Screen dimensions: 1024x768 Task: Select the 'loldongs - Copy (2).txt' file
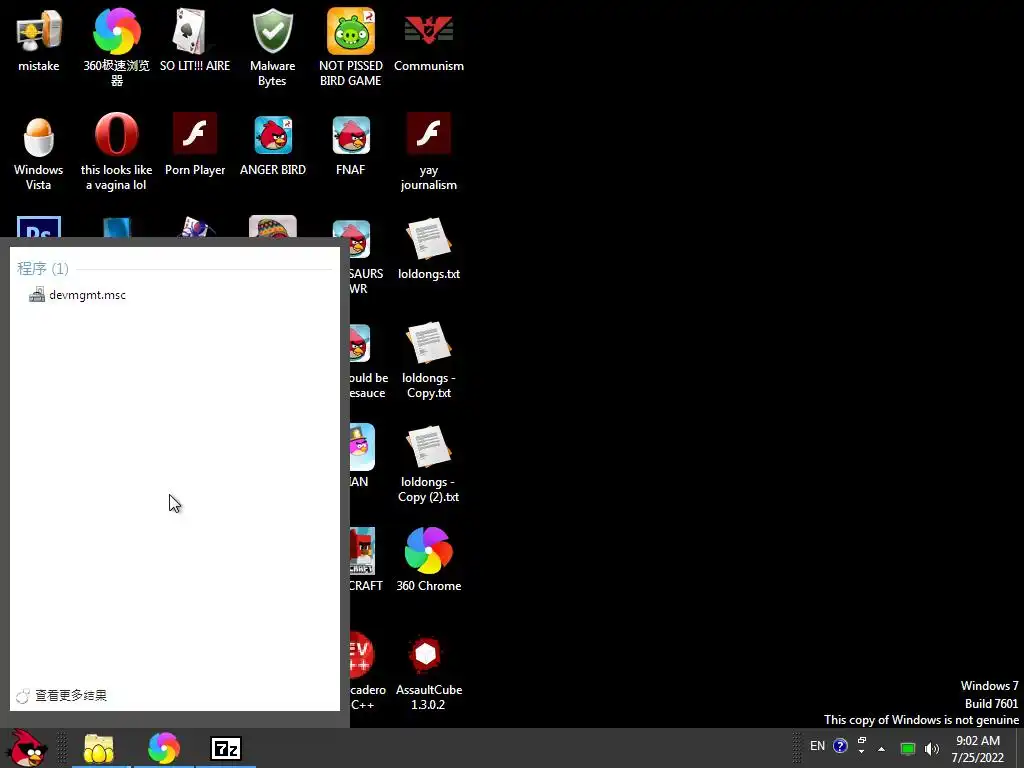pos(428,464)
